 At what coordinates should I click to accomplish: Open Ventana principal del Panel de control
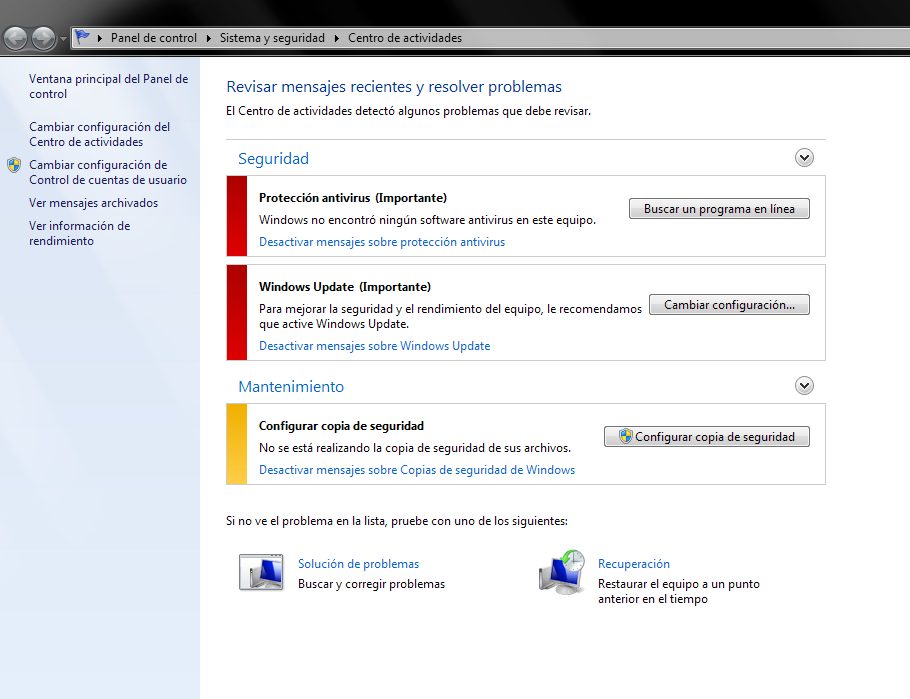pyautogui.click(x=109, y=87)
